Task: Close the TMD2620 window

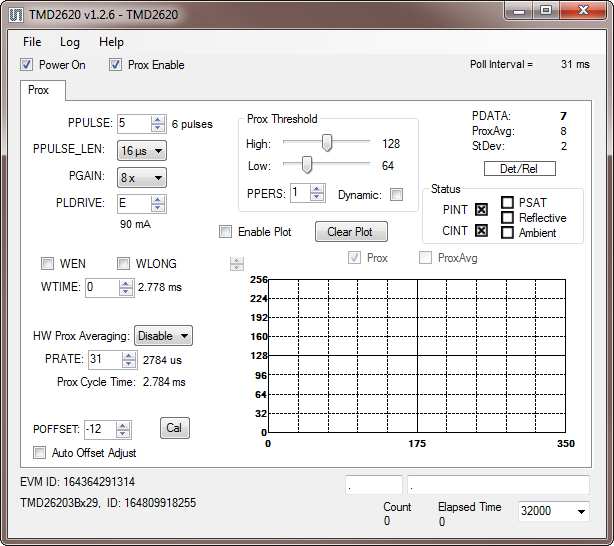Action: (583, 11)
